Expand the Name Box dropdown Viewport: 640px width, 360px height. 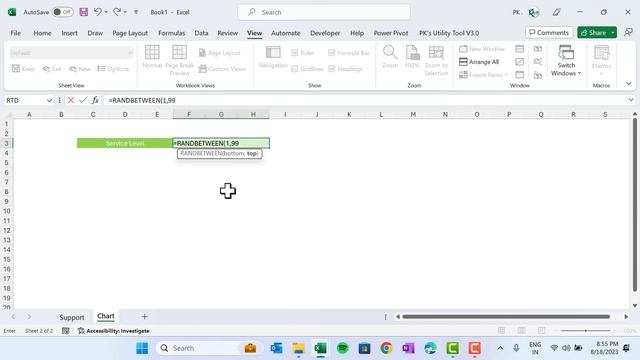coord(49,100)
